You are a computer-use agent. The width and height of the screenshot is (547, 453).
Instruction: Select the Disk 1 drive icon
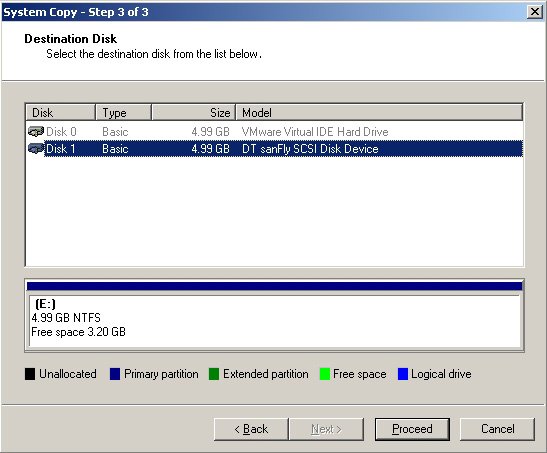pyautogui.click(x=36, y=149)
